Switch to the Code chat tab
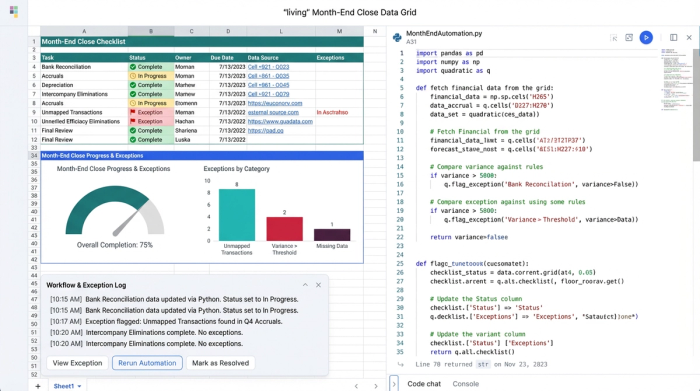700x391 pixels. (x=424, y=384)
